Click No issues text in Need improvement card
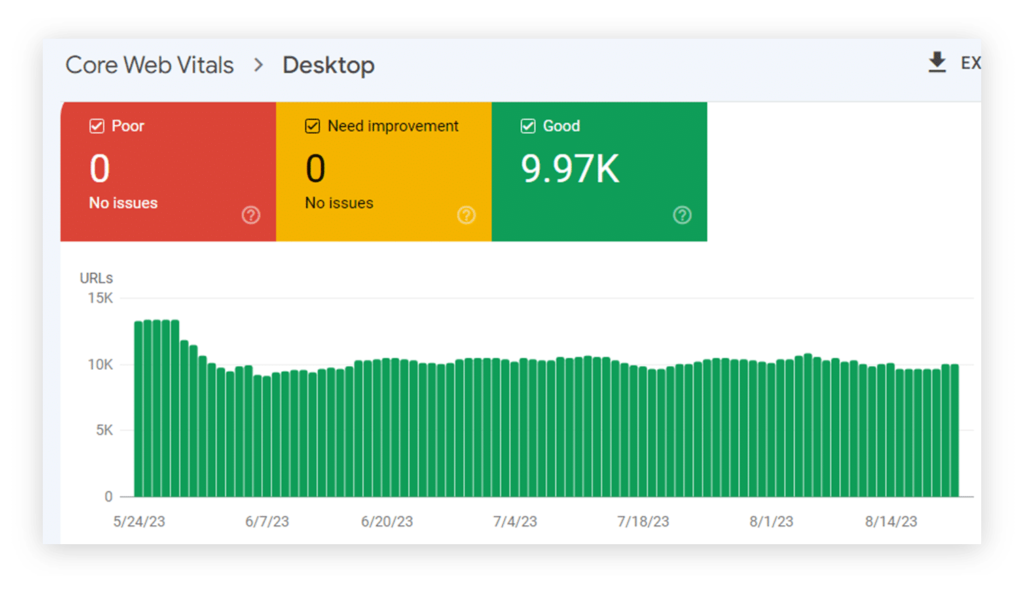 339,203
